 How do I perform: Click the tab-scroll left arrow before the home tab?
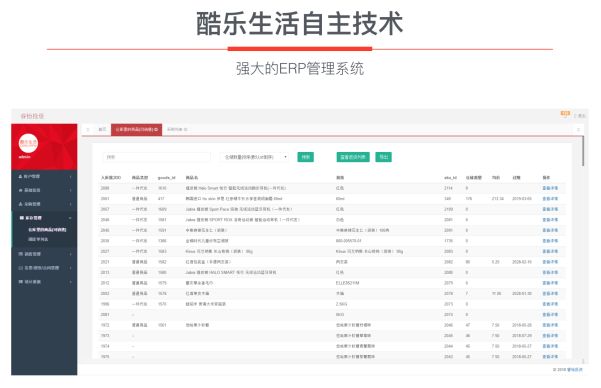(x=88, y=130)
